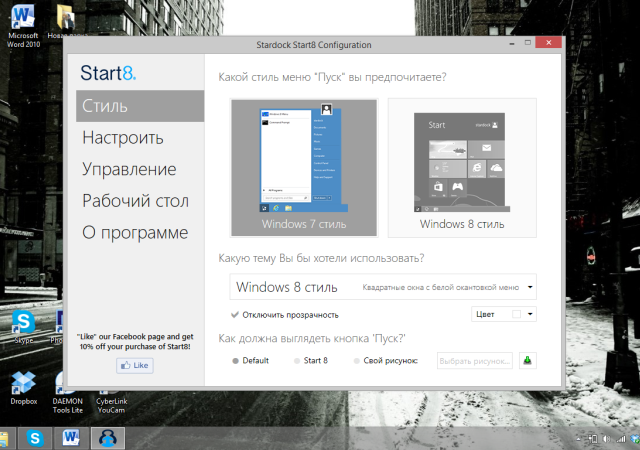This screenshot has width=640, height=450.
Task: Click the Facebook Like button
Action: point(135,365)
